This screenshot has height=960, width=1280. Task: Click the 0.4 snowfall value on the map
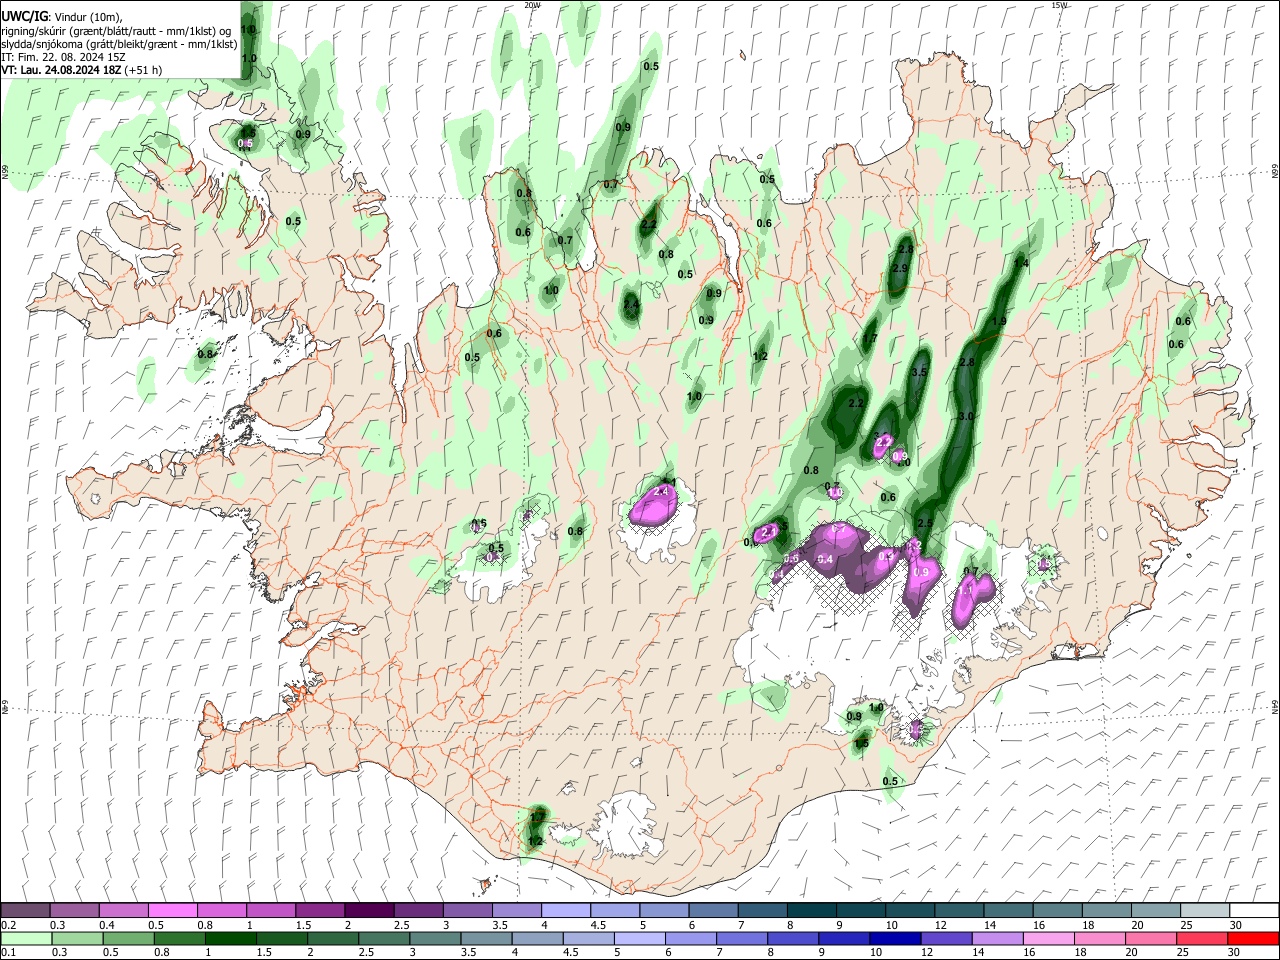(x=826, y=559)
